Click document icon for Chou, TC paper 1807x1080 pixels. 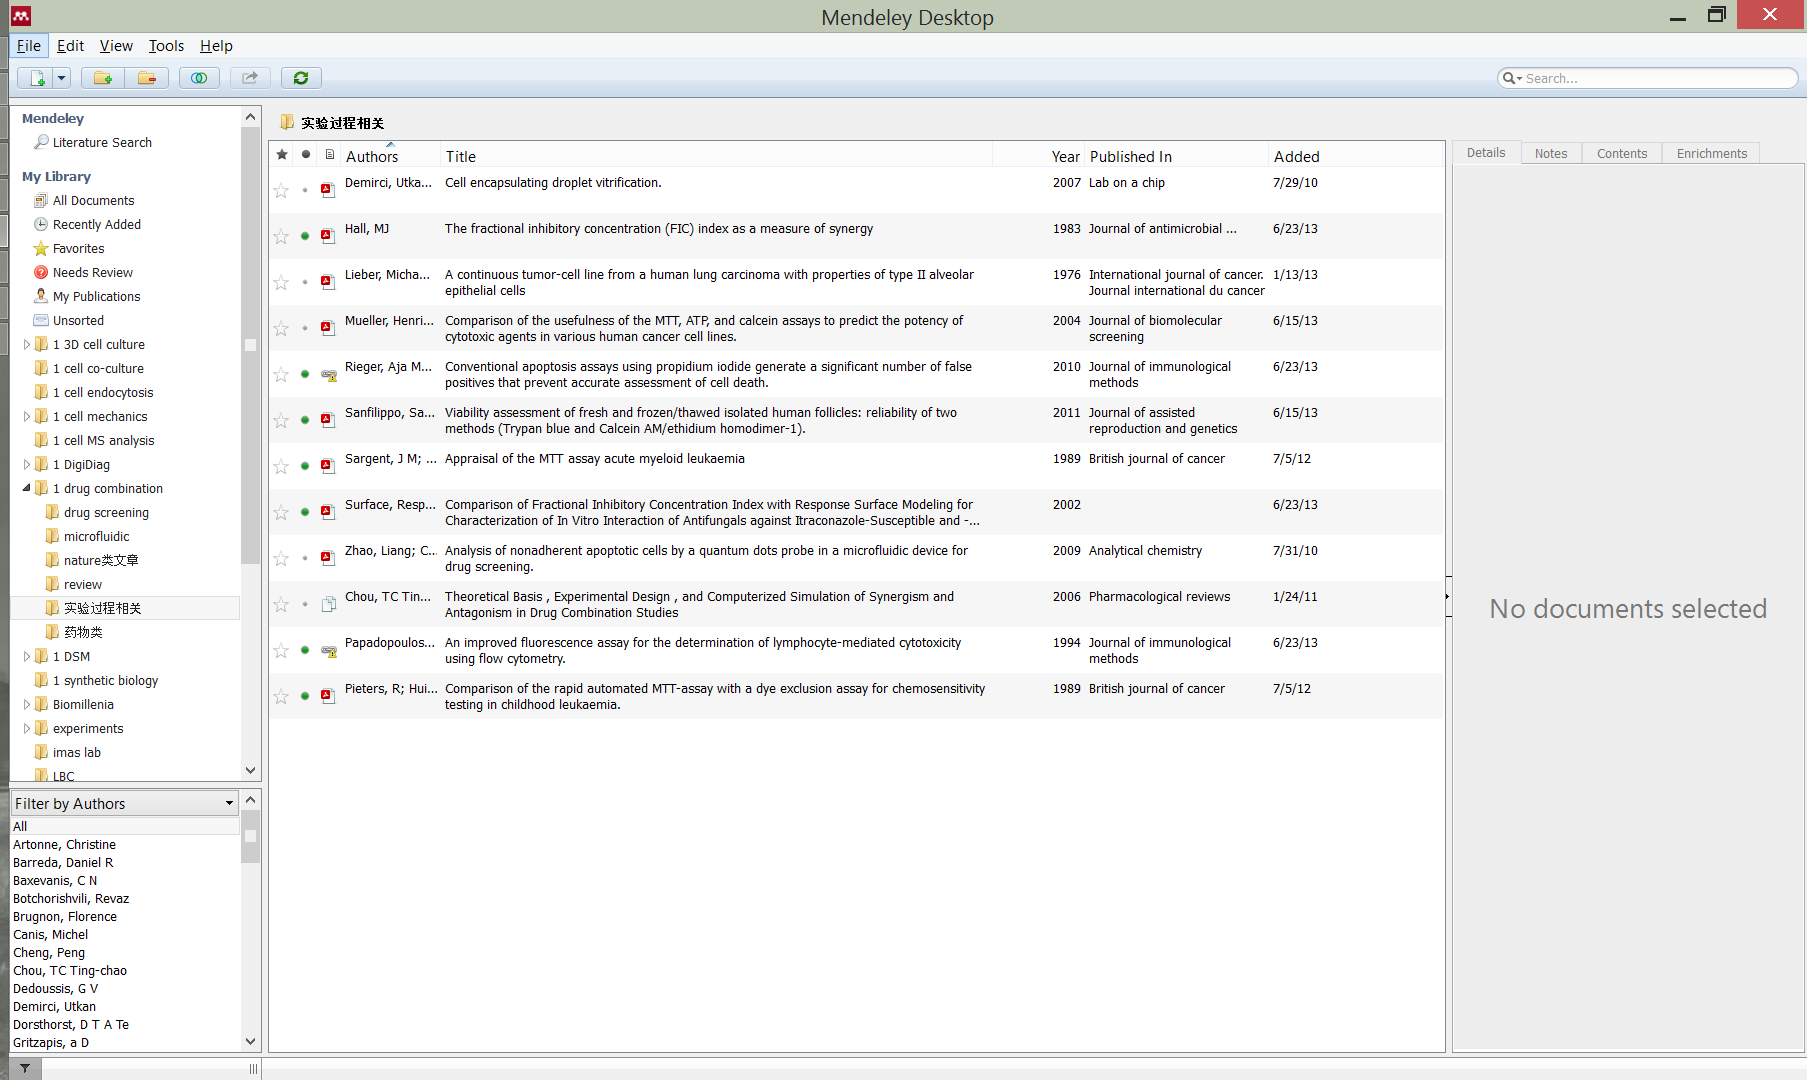point(328,604)
